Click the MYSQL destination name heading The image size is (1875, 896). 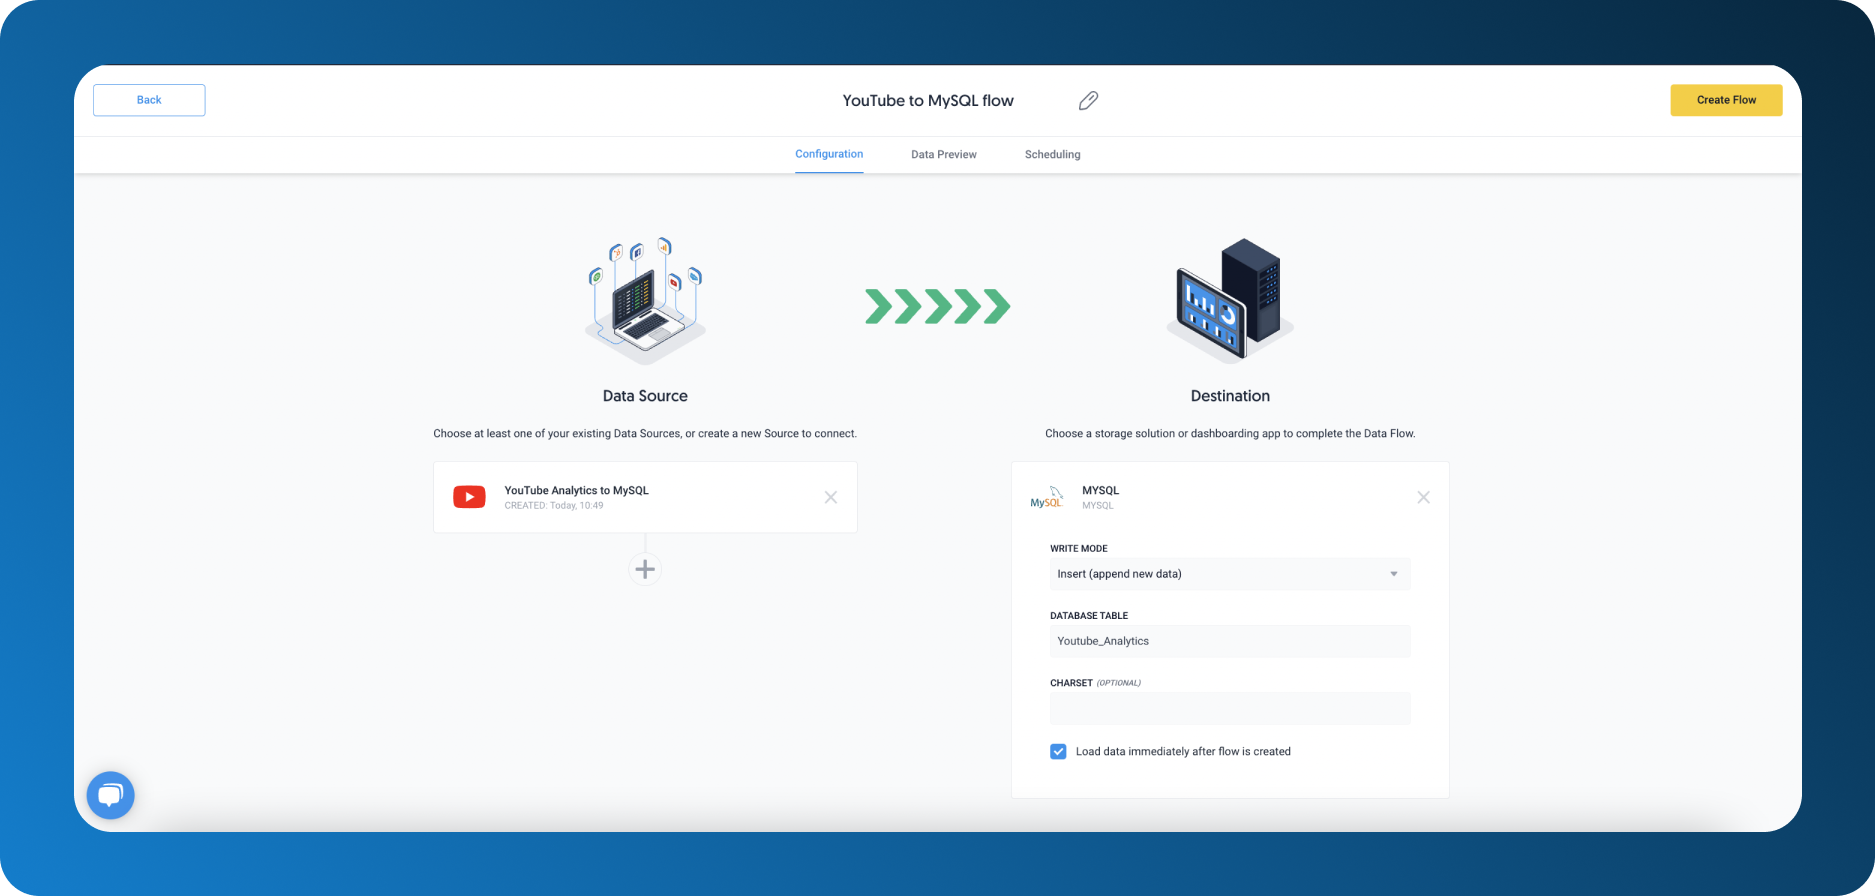pos(1100,491)
